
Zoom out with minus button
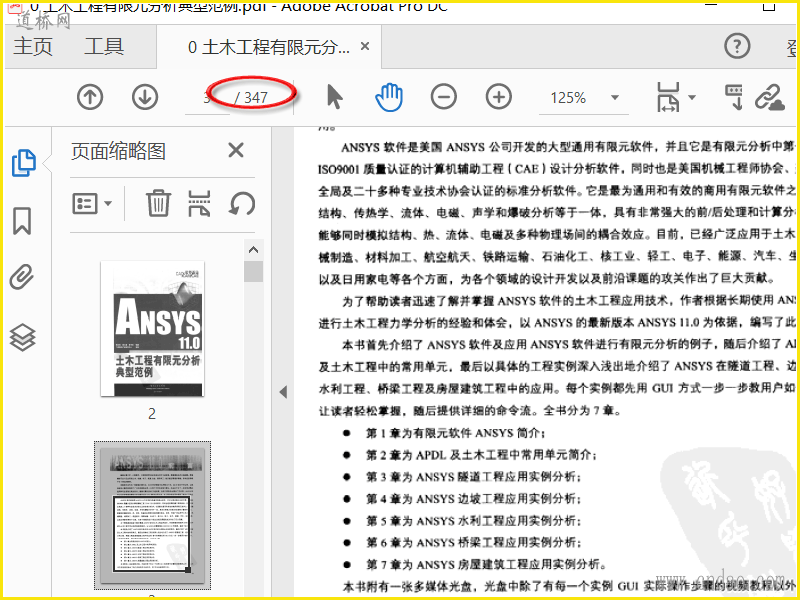(443, 97)
